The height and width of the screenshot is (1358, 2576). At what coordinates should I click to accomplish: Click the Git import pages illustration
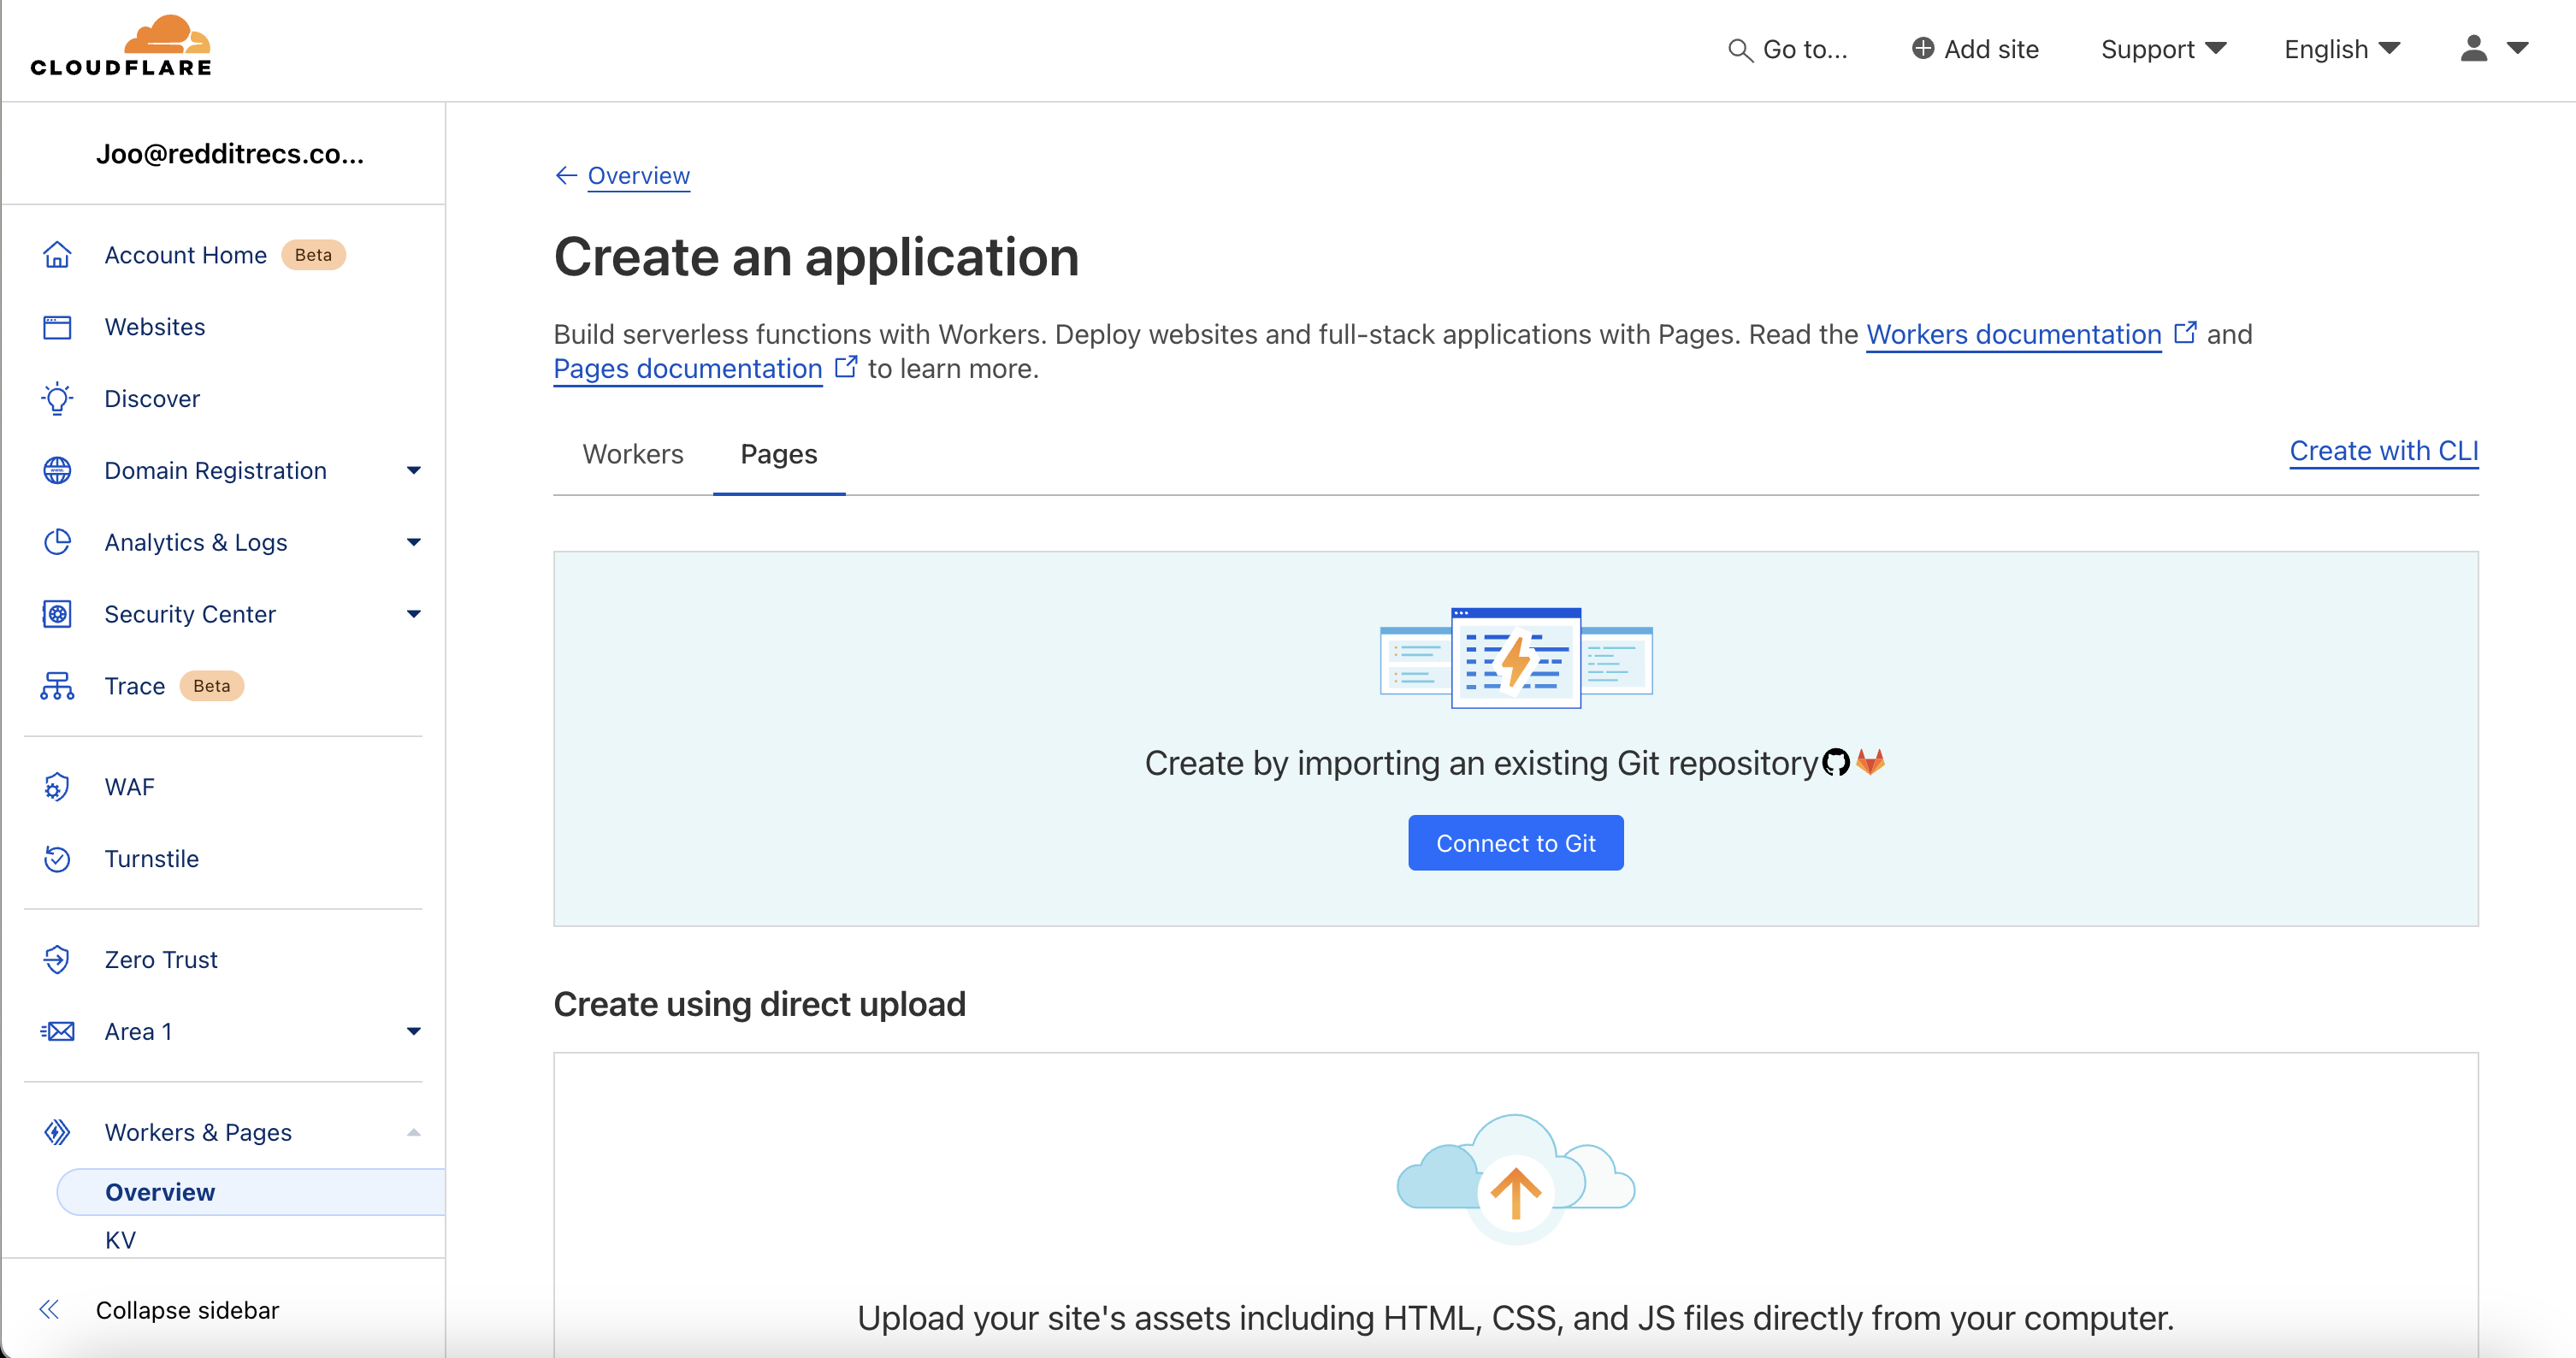[1516, 658]
